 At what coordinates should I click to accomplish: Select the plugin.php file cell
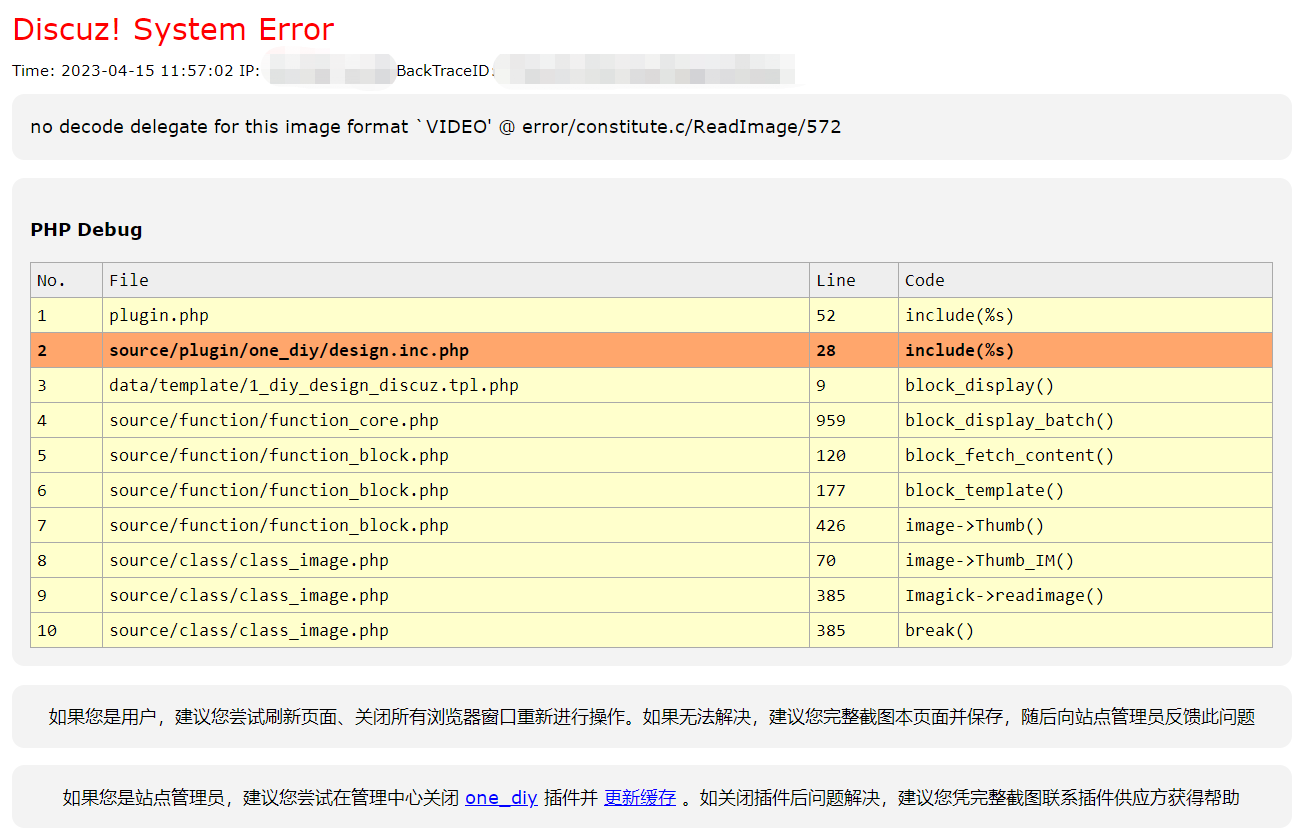point(455,315)
